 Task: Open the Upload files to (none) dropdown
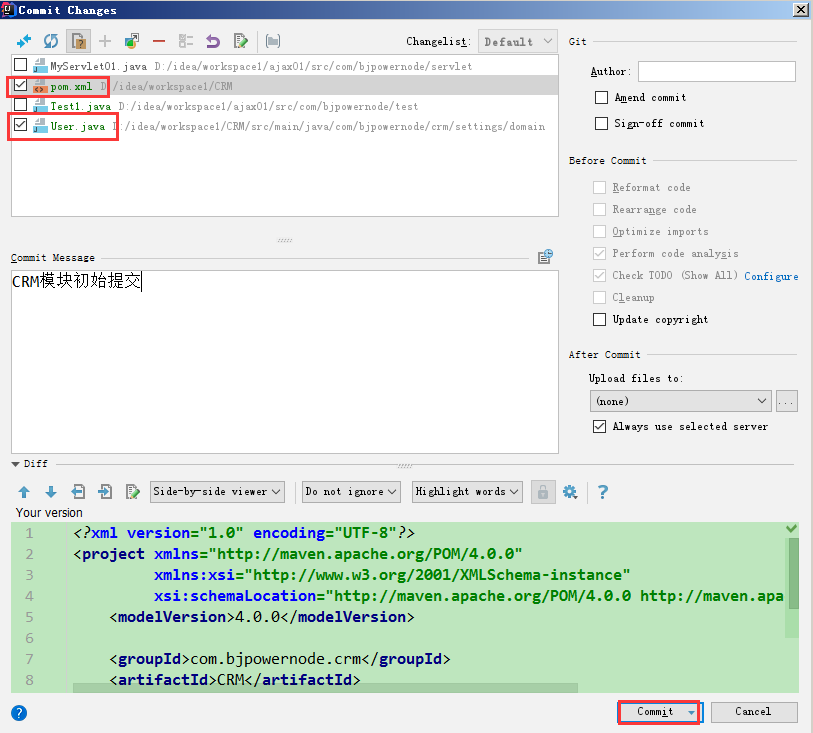point(680,401)
